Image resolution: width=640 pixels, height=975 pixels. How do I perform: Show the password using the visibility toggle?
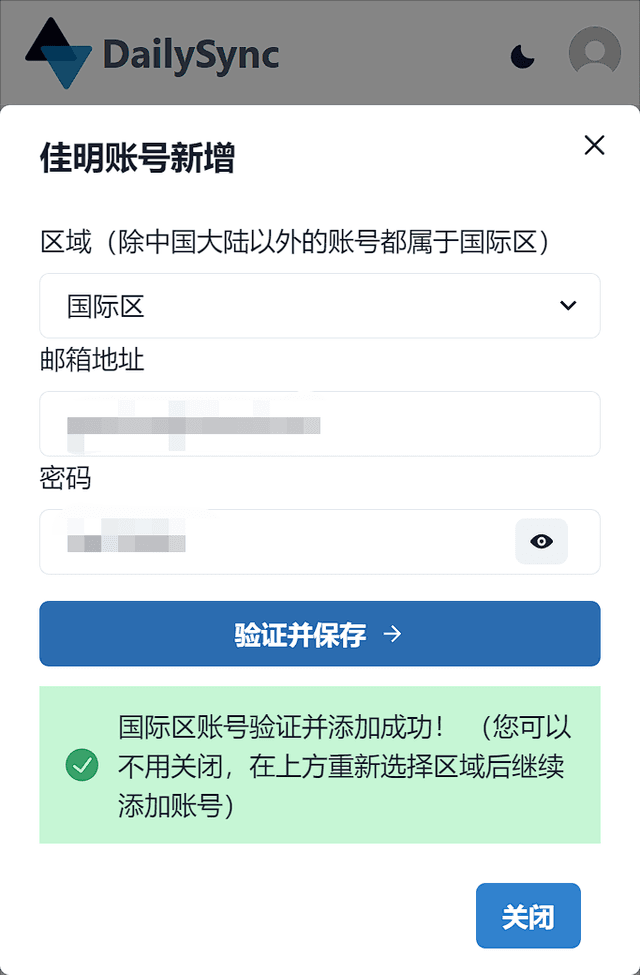point(541,541)
